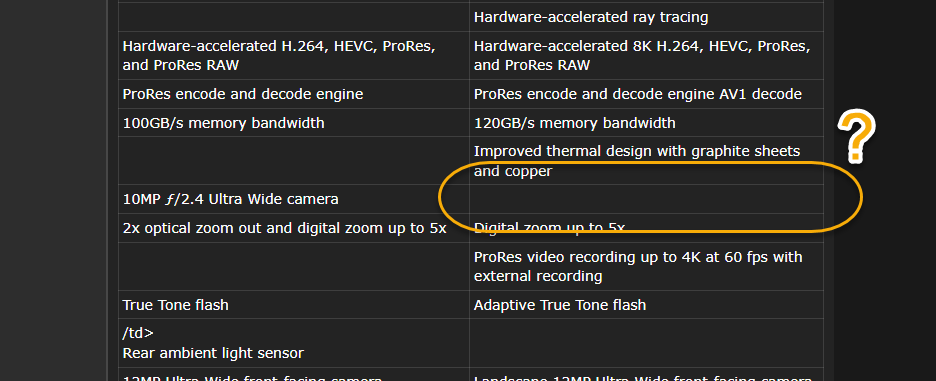Click the 'Adaptive True Tone flash' cell

(646, 305)
